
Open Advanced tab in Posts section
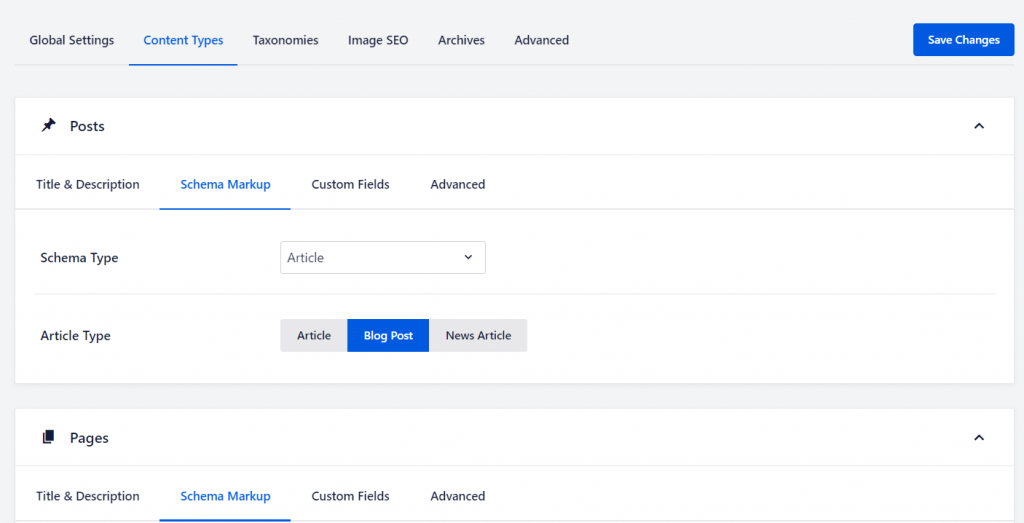point(457,185)
